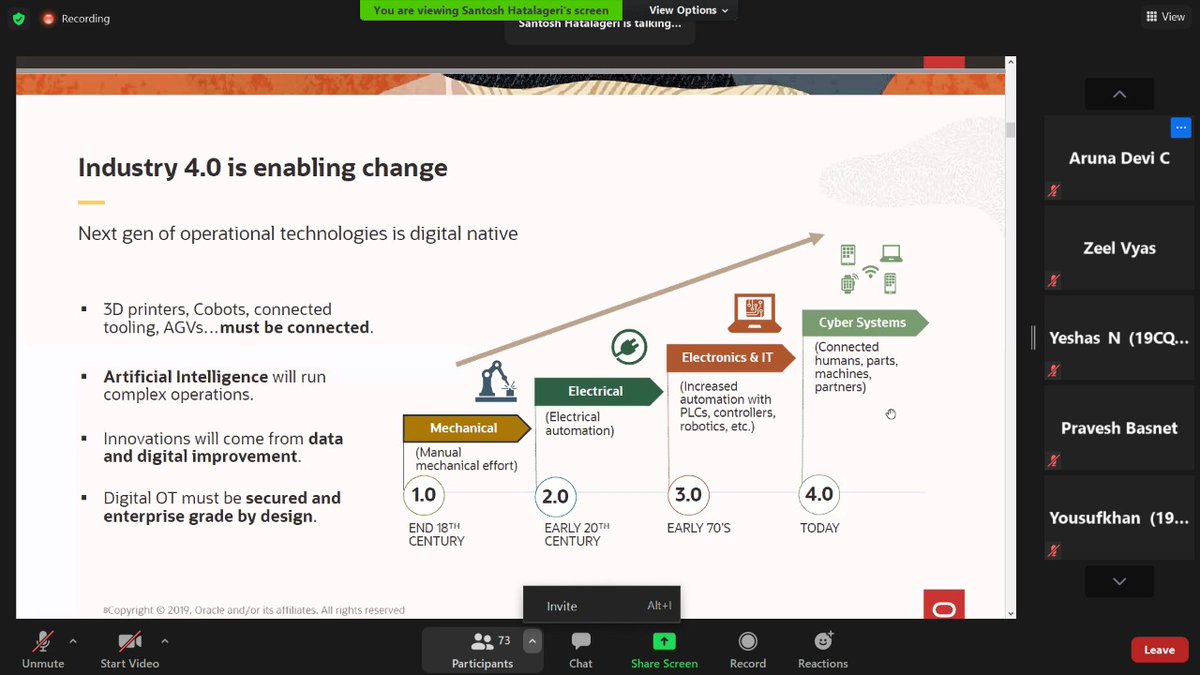1200x675 pixels.
Task: Click the 2.0 timeline circle
Action: pyautogui.click(x=555, y=495)
